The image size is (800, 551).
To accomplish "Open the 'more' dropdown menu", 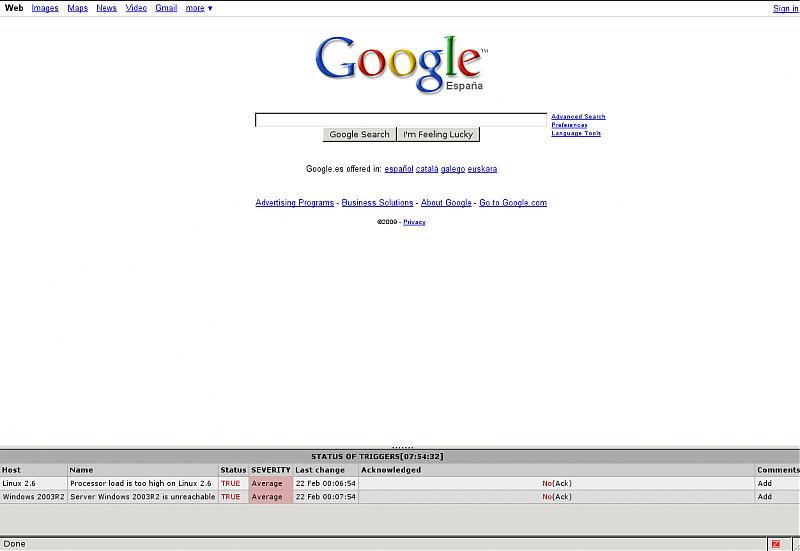I will [x=199, y=8].
